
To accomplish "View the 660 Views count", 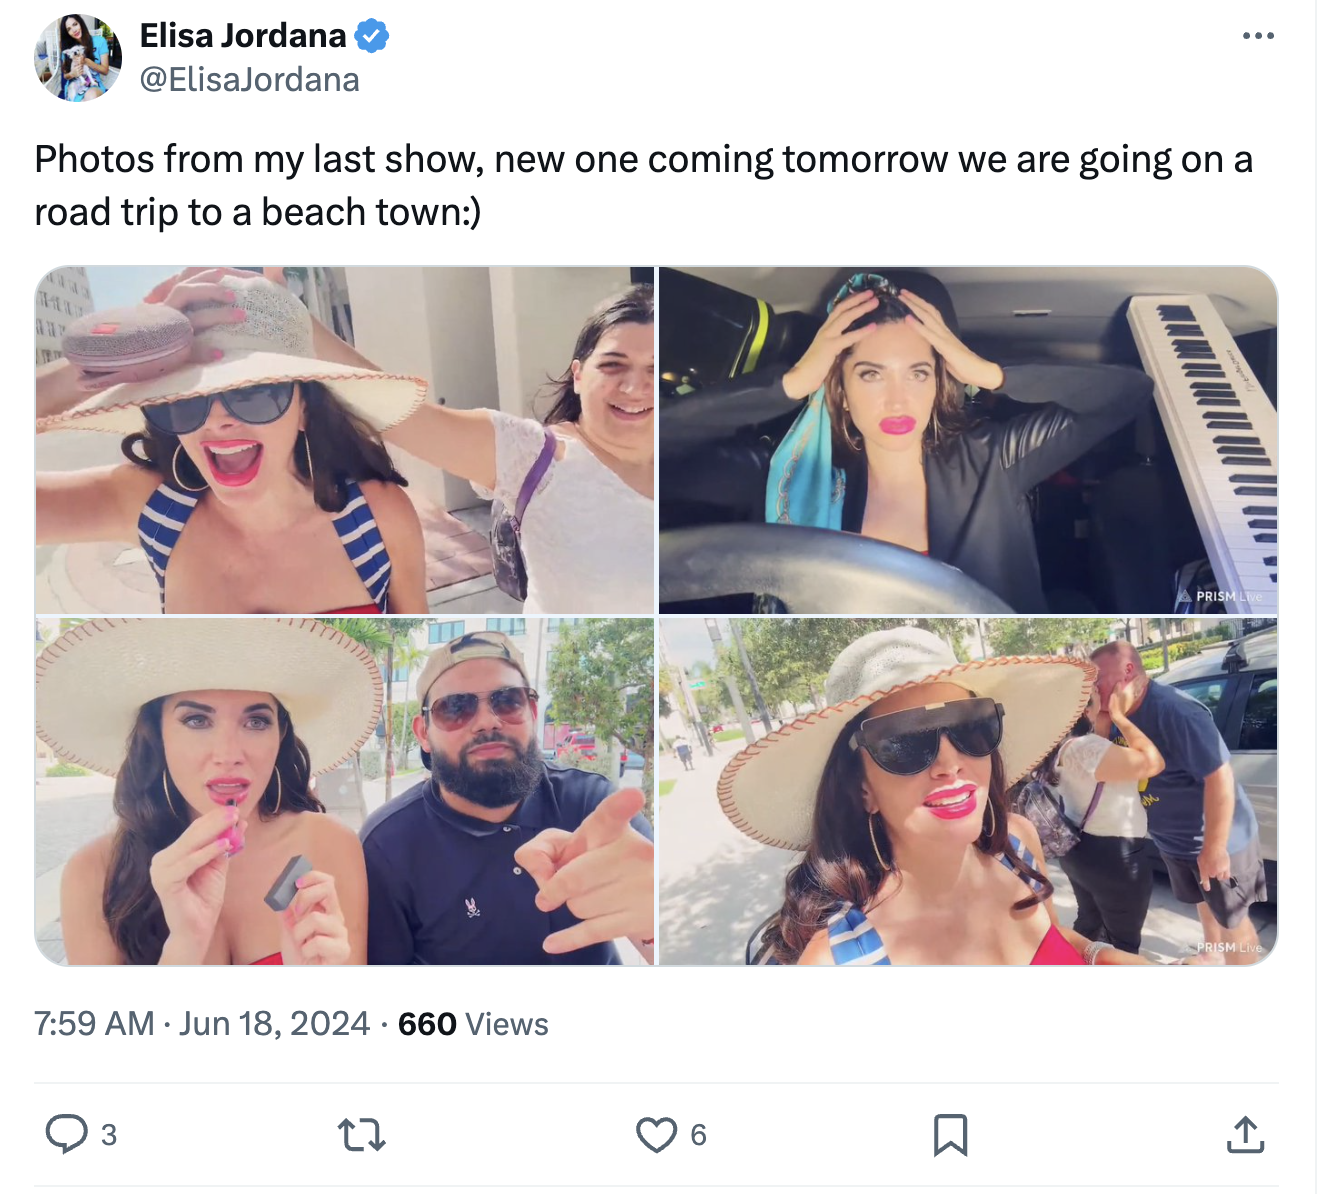I will tap(473, 1024).
